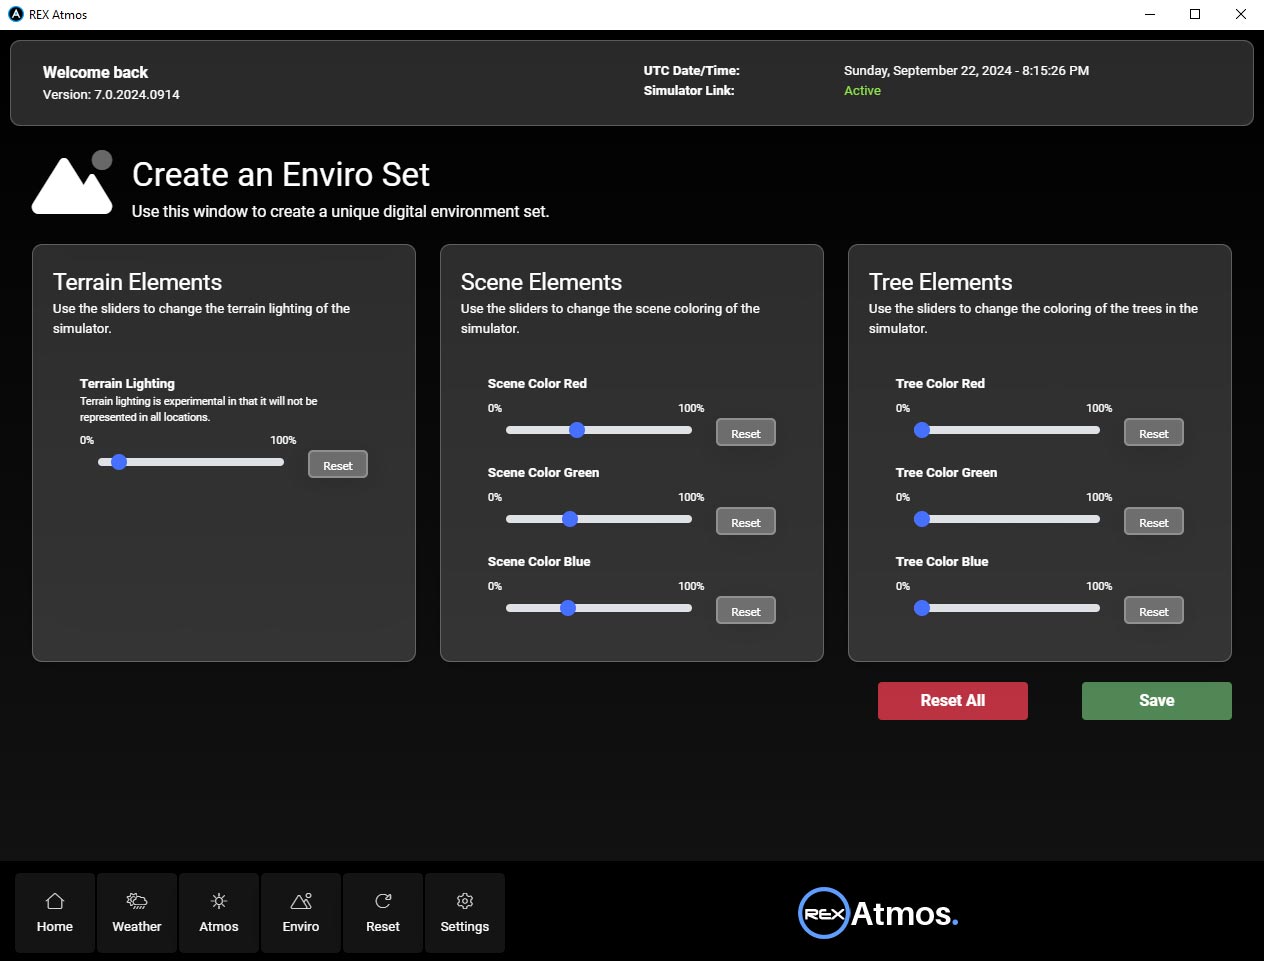
Task: Reset the Scene Color Blue value
Action: tap(745, 610)
